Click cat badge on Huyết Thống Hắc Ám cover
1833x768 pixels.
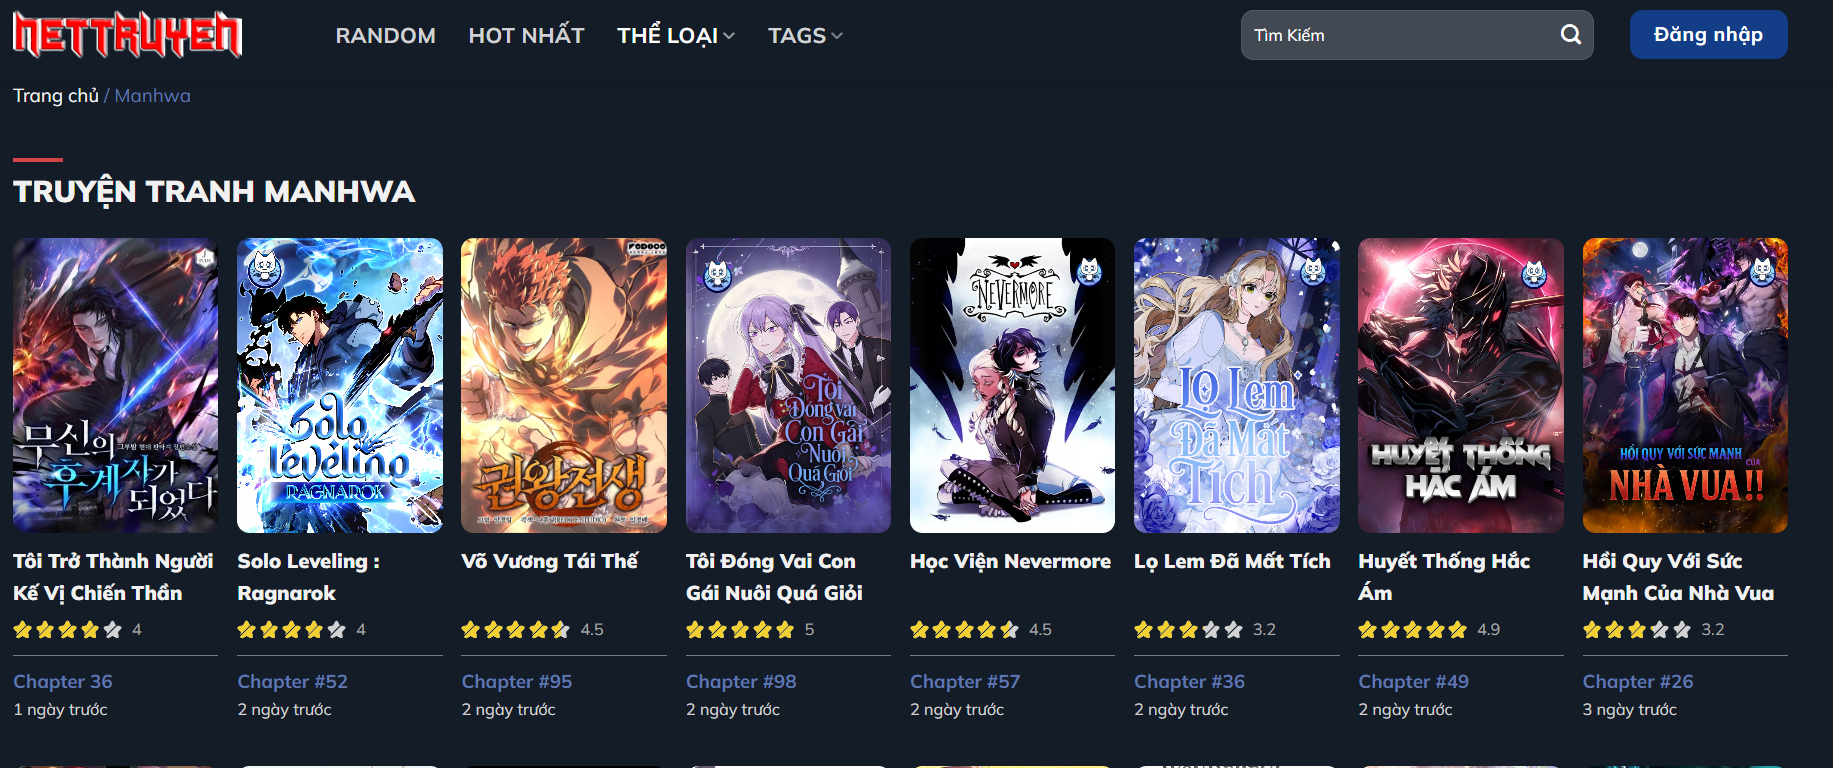pos(1535,272)
